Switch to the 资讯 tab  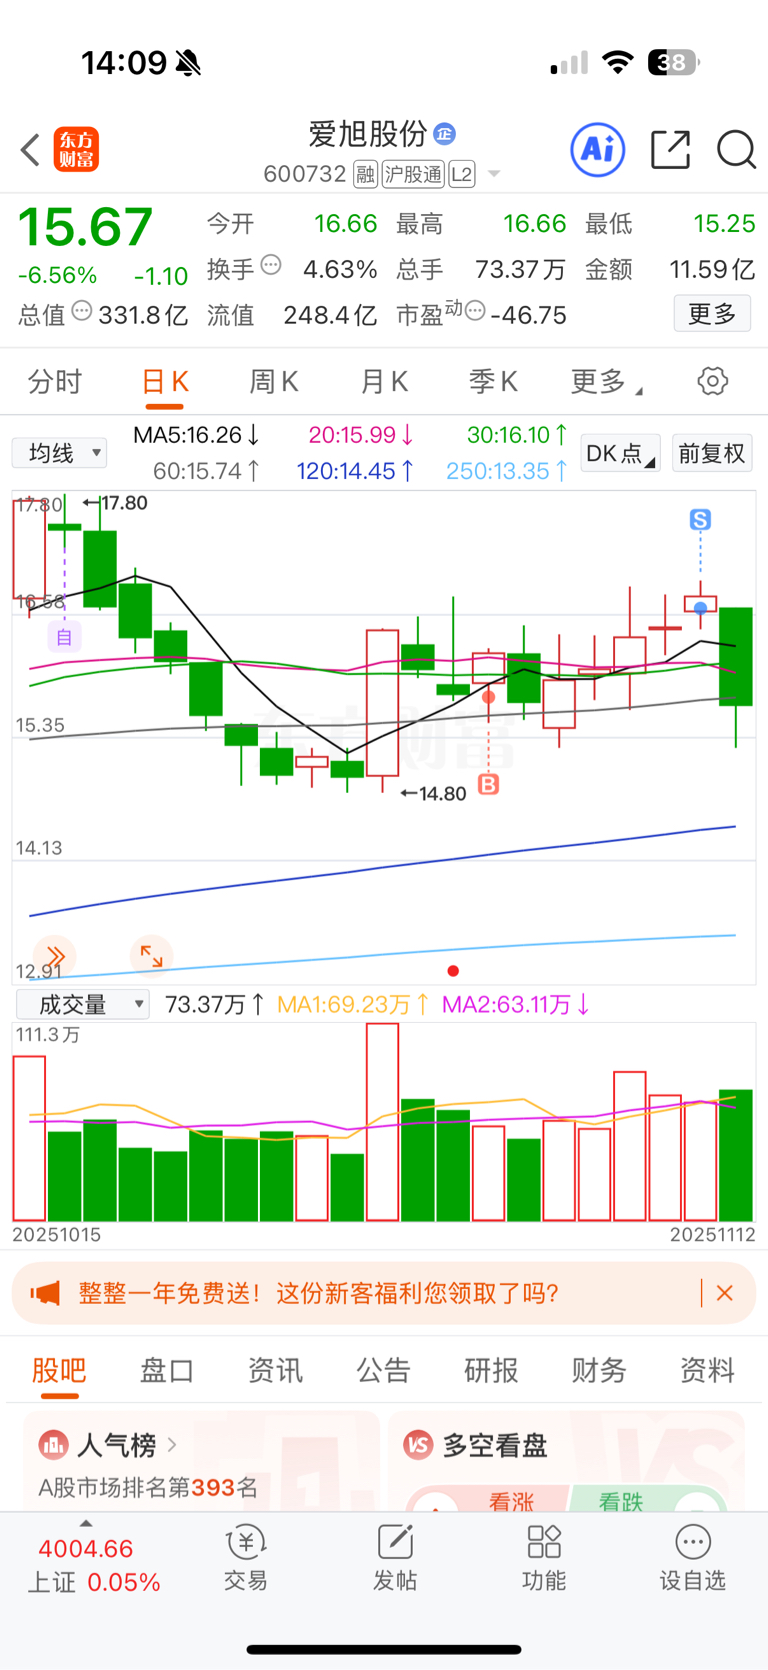[x=275, y=1370]
